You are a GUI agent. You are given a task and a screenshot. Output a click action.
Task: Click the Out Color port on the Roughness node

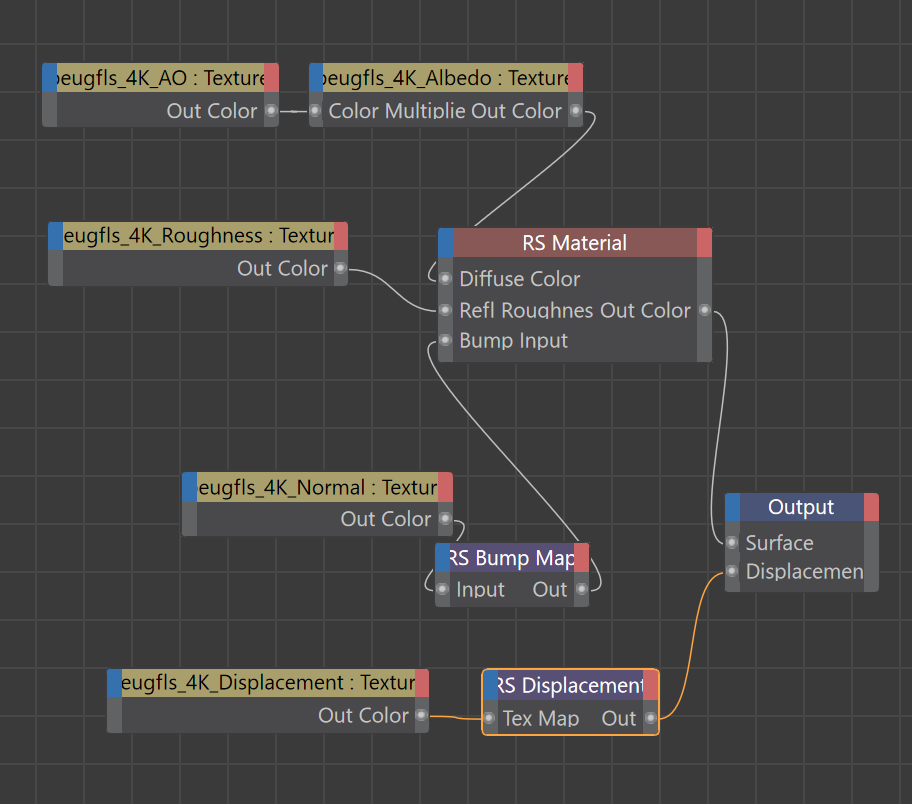(x=339, y=268)
